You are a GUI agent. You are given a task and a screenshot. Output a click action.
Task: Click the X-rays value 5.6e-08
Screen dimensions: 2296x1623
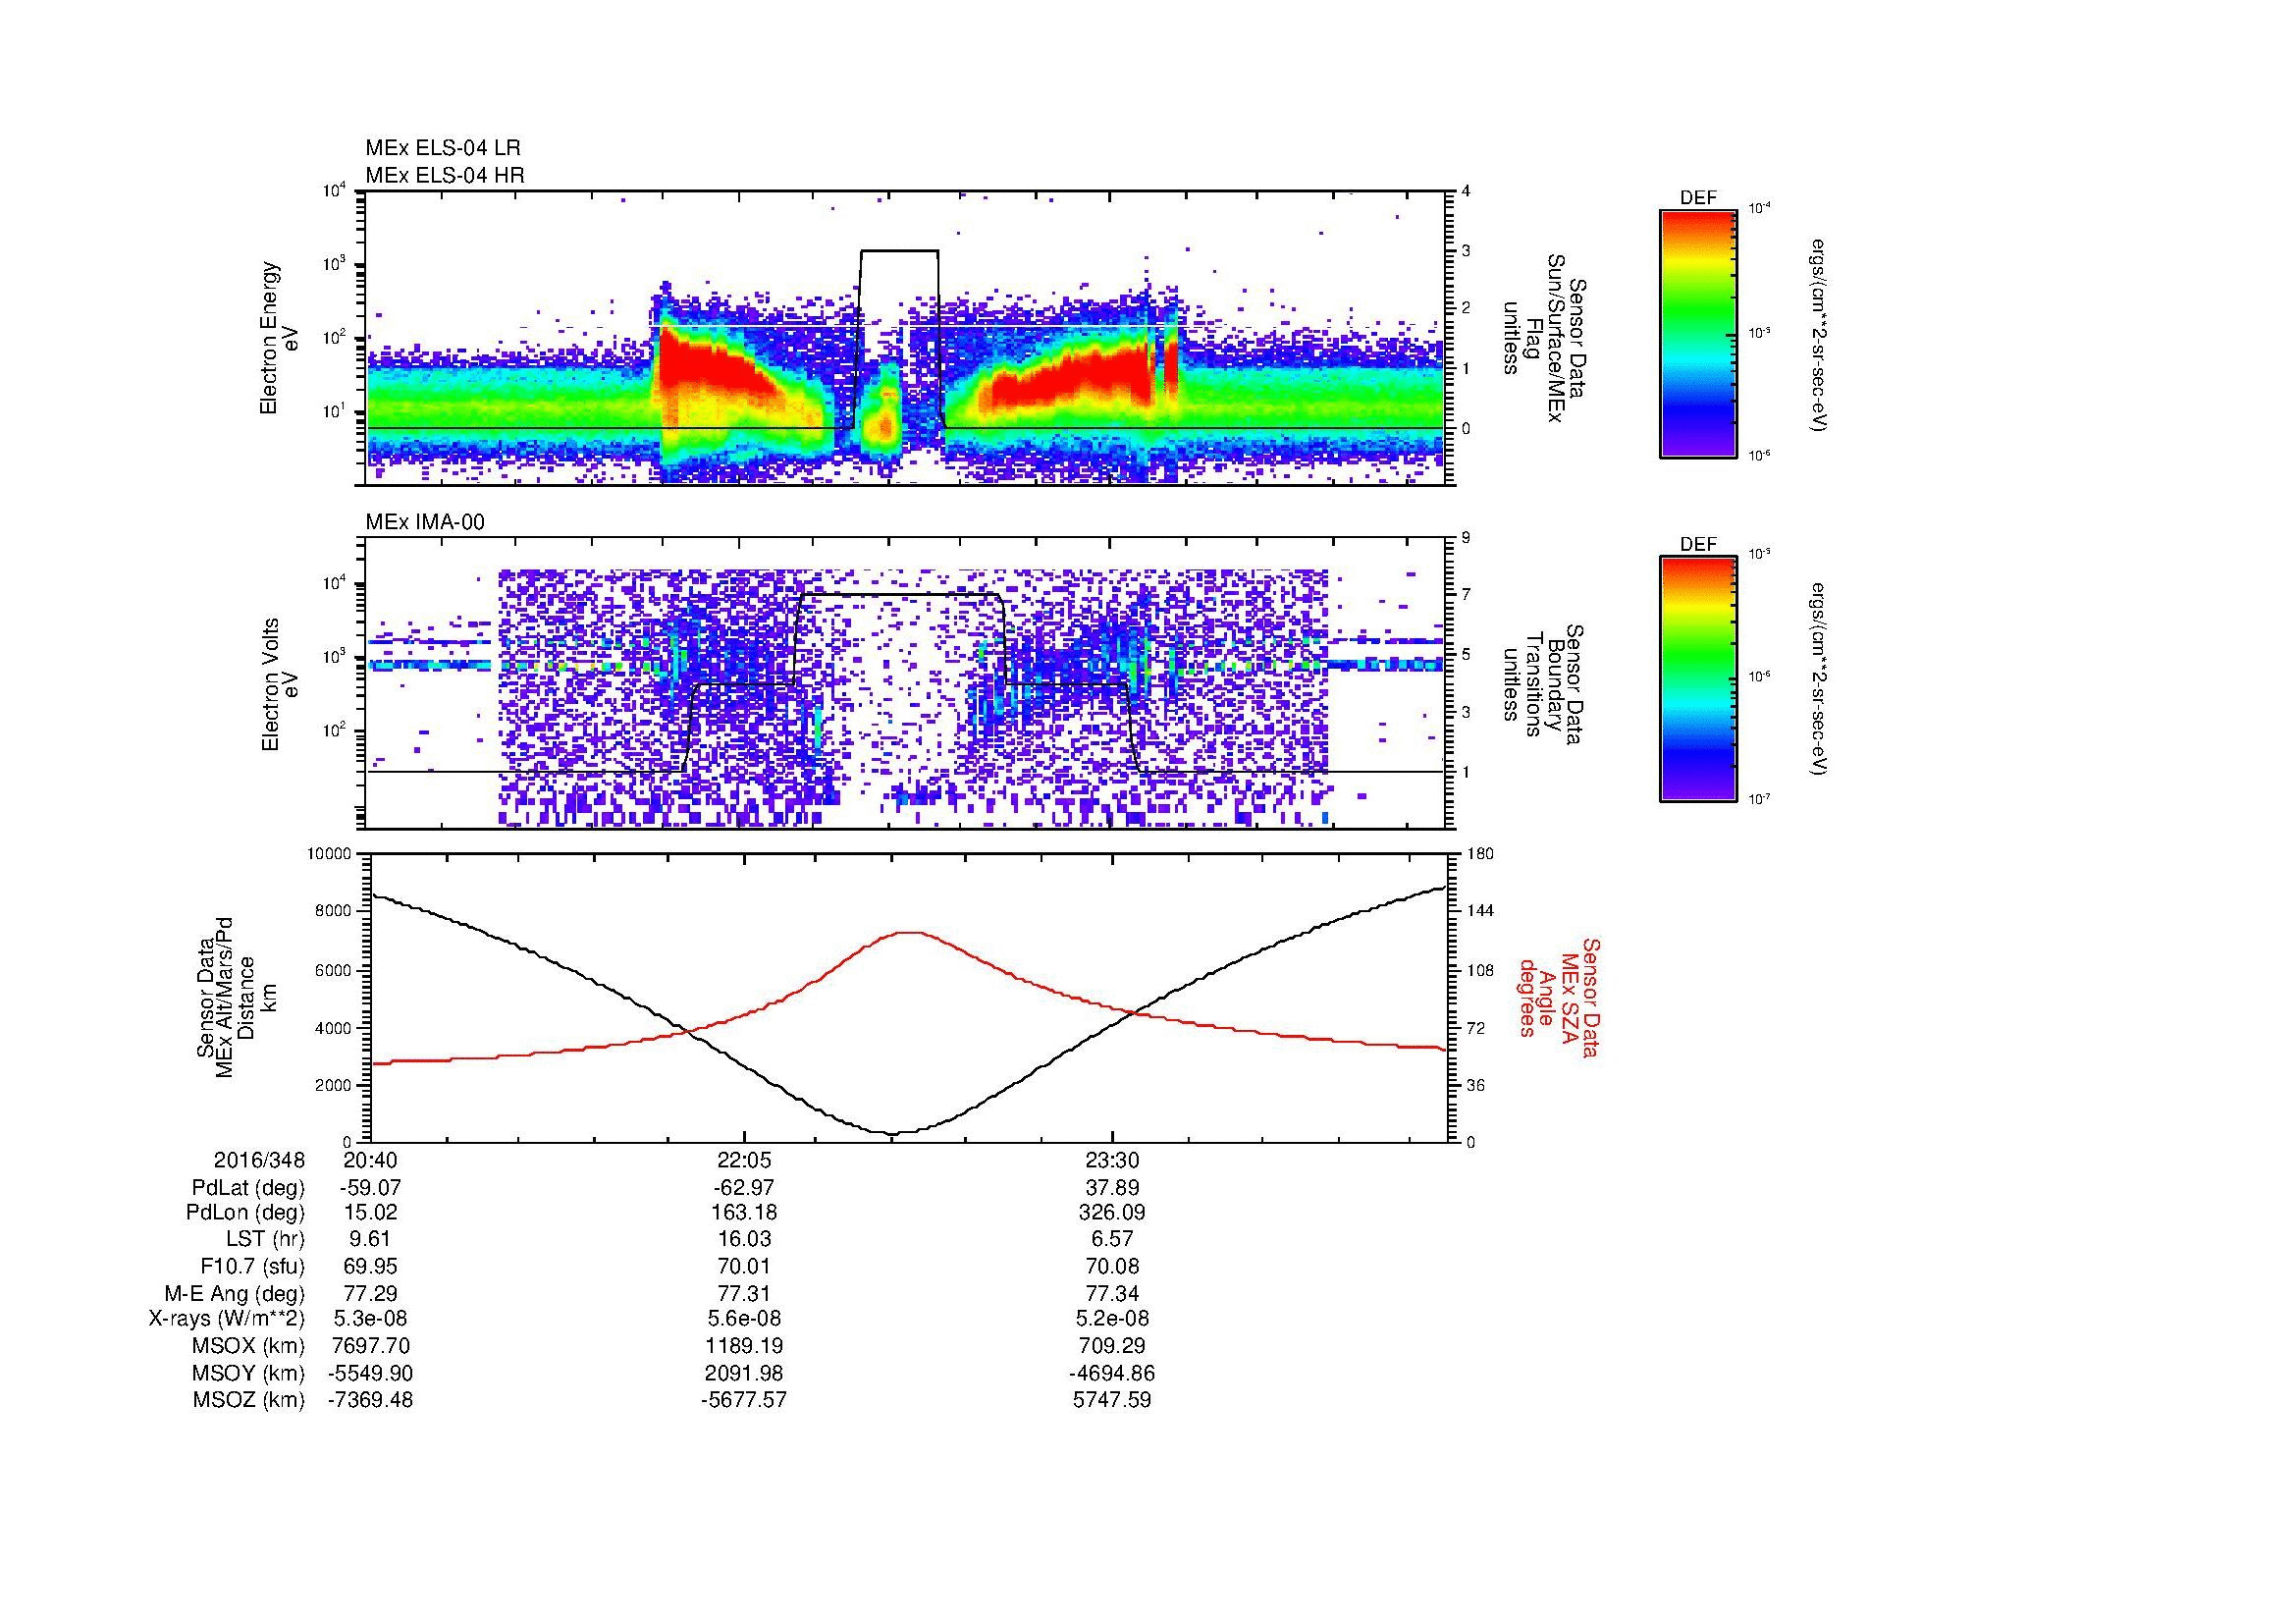tap(744, 1319)
